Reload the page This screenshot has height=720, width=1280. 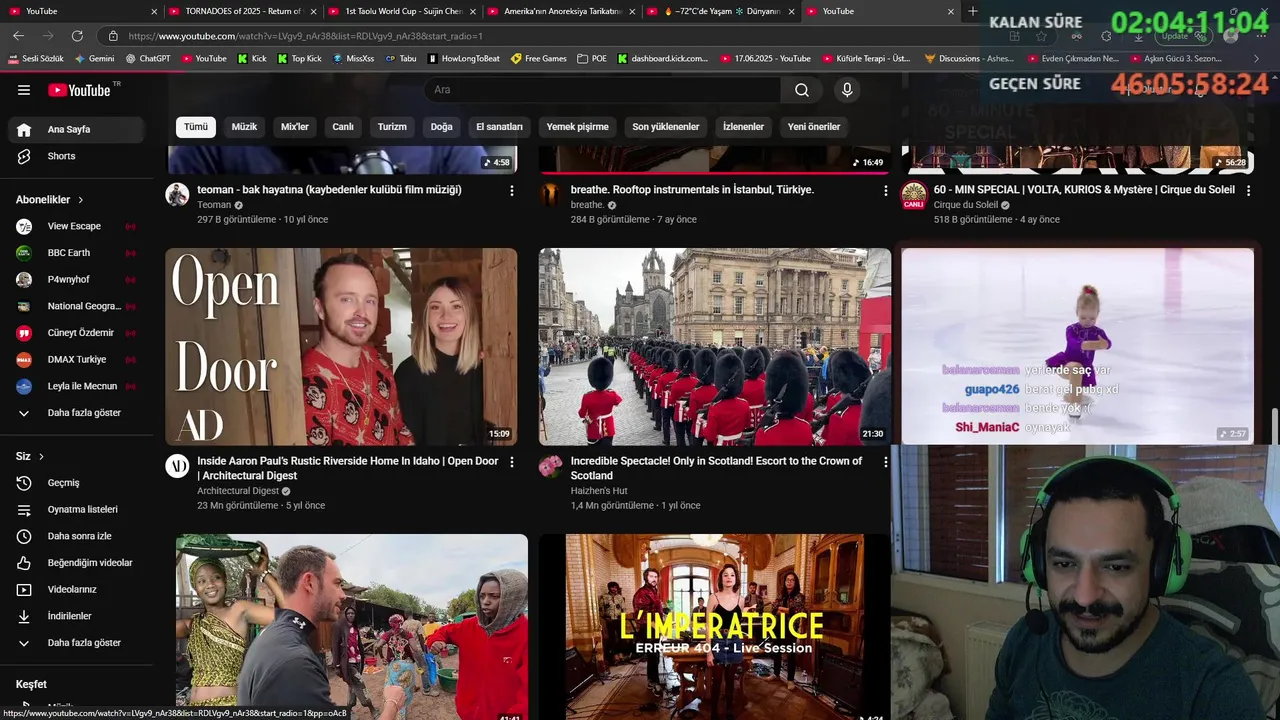coord(77,36)
